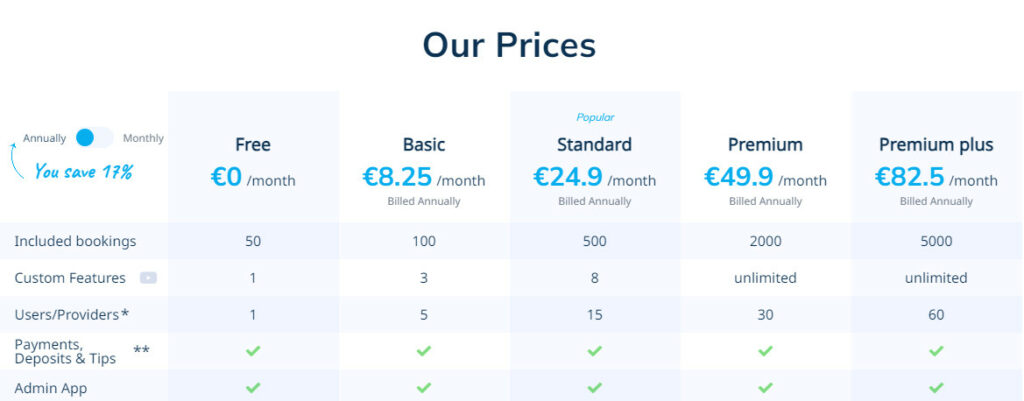Viewport: 1024px width, 401px height.
Task: Click the Users/Providers asterisk footnote
Action: point(125,313)
